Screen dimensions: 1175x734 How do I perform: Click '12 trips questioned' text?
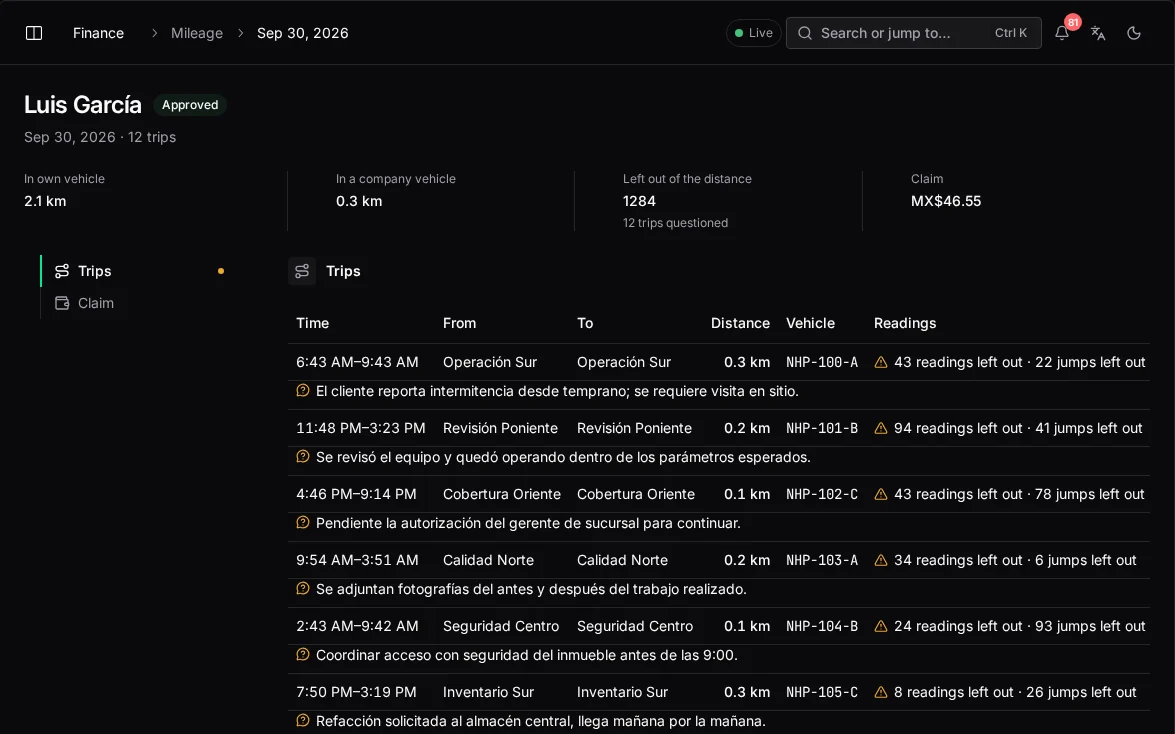pyautogui.click(x=675, y=223)
